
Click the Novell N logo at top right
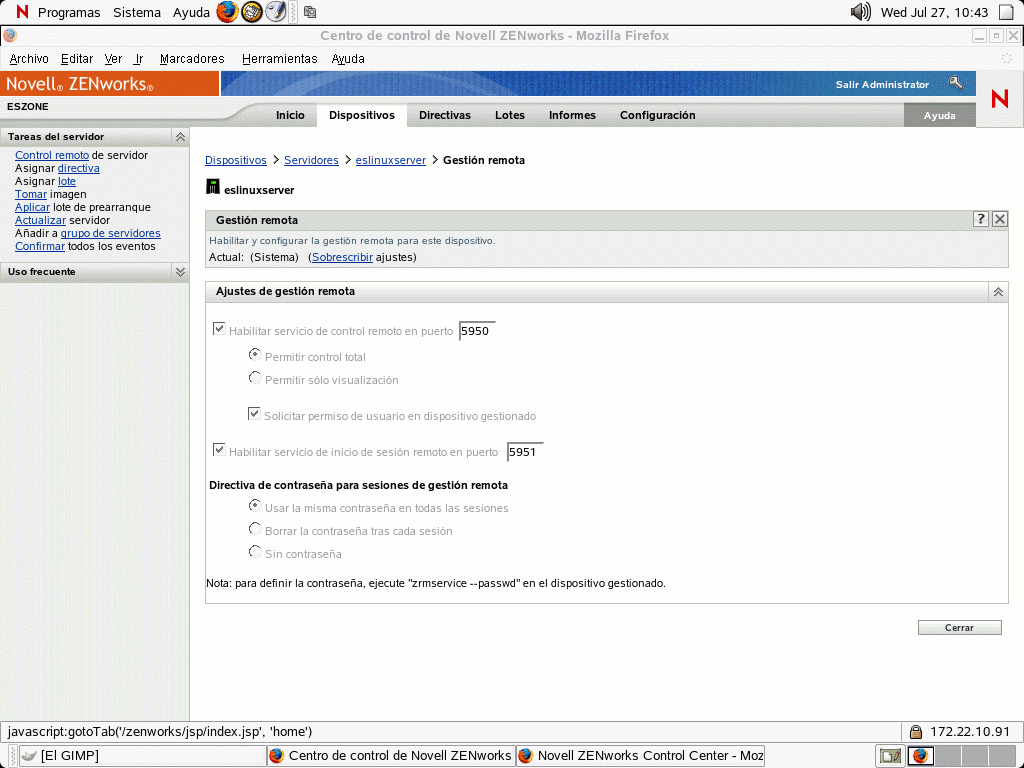point(999,99)
